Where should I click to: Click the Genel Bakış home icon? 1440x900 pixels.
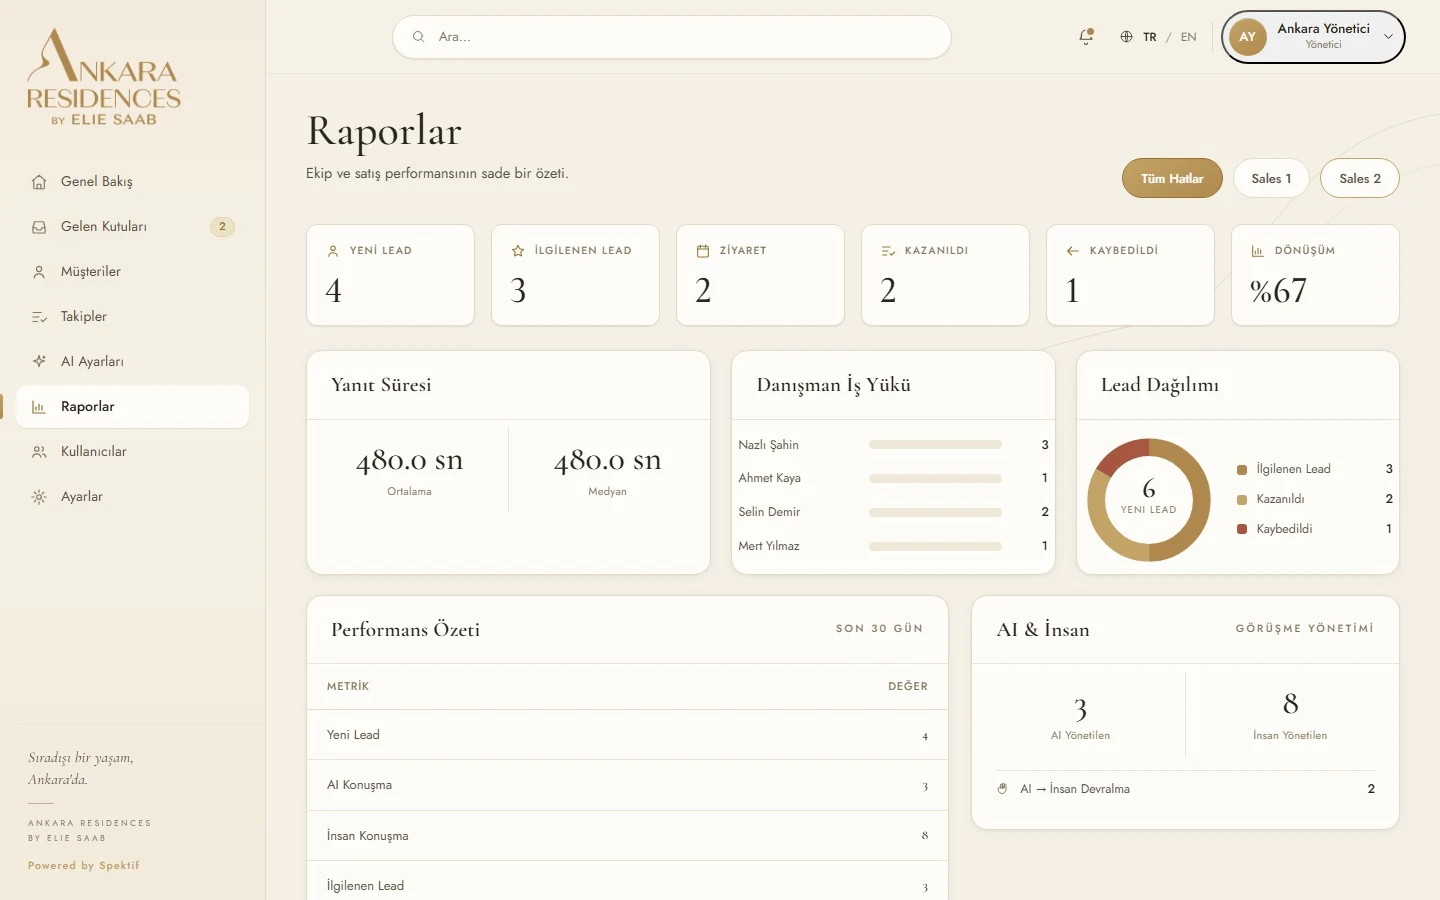[x=39, y=182]
